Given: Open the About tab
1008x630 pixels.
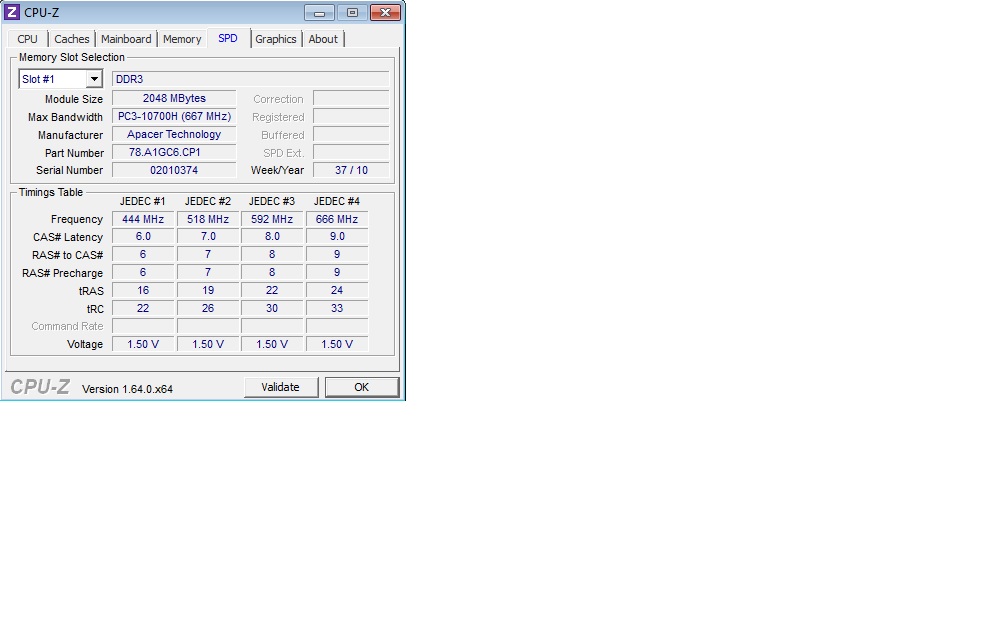Looking at the screenshot, I should (323, 39).
